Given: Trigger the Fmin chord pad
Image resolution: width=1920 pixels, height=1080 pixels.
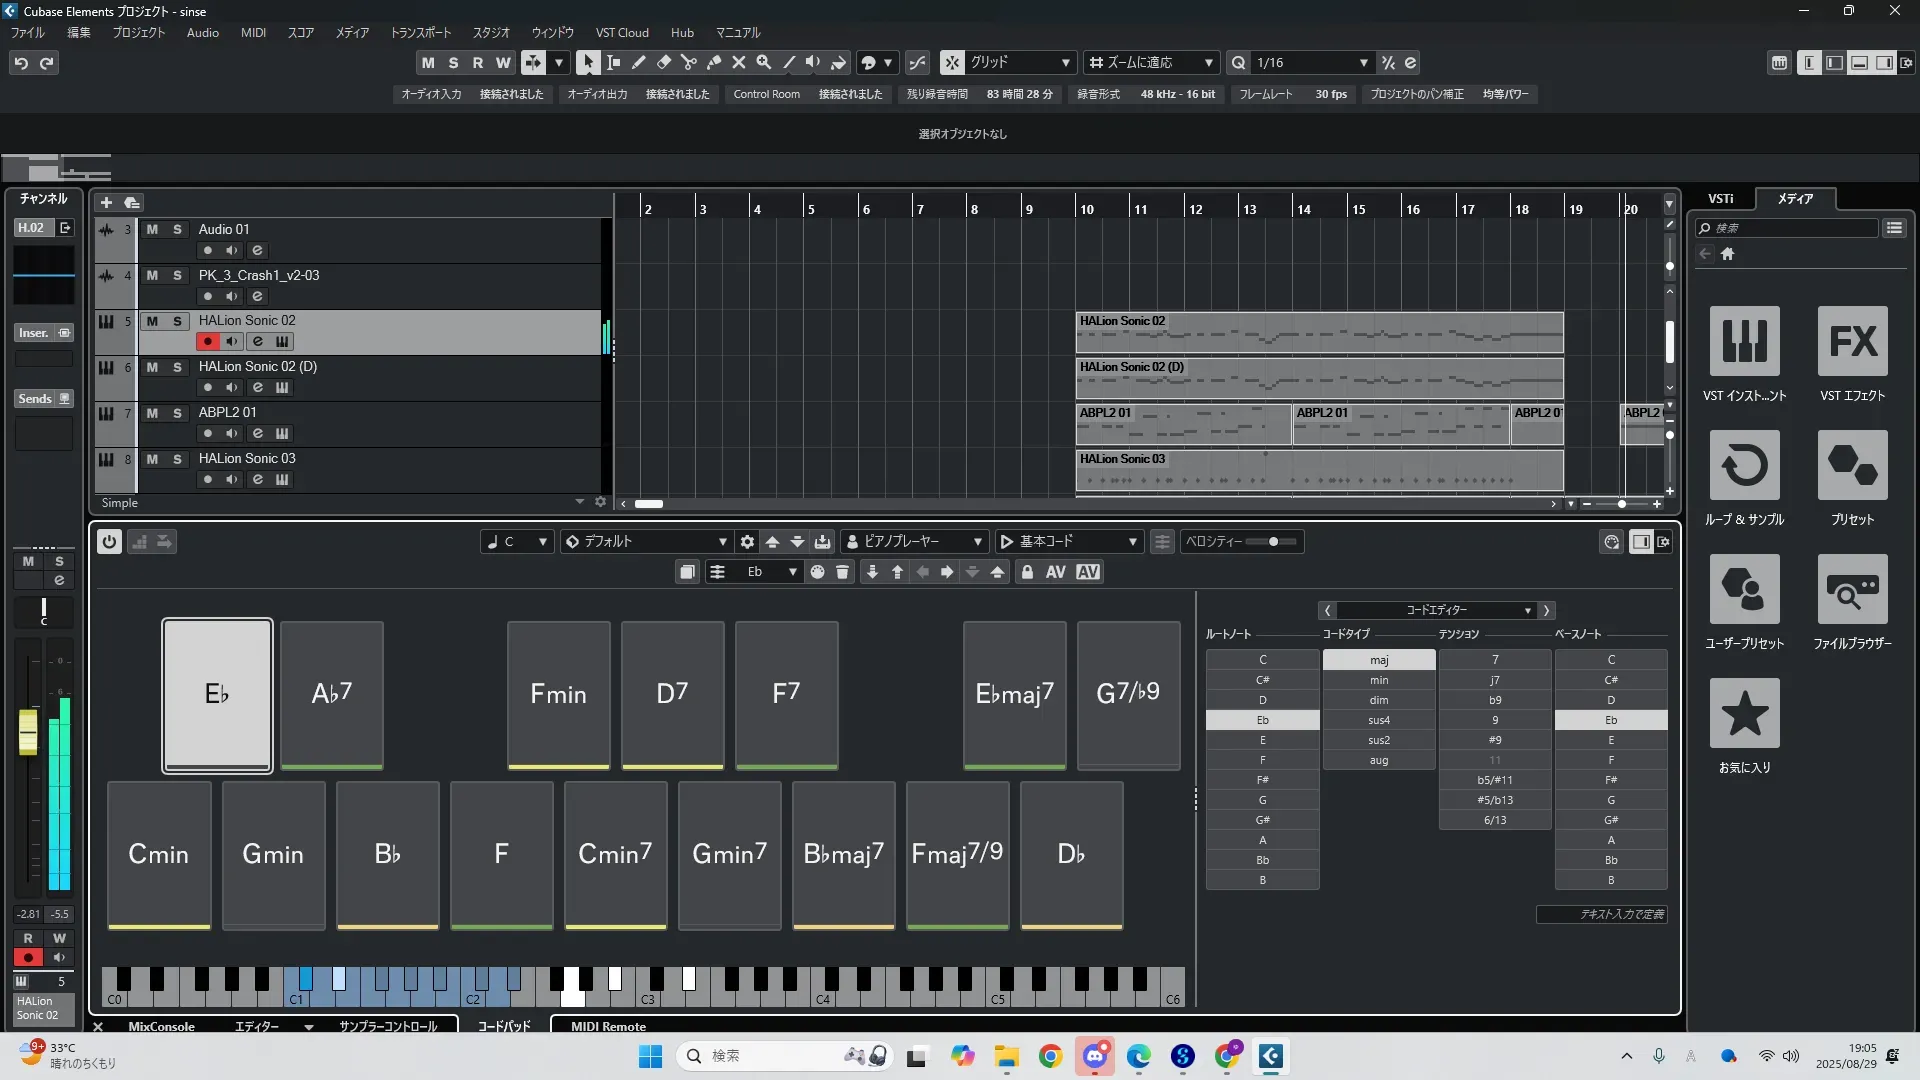Looking at the screenshot, I should coord(558,693).
